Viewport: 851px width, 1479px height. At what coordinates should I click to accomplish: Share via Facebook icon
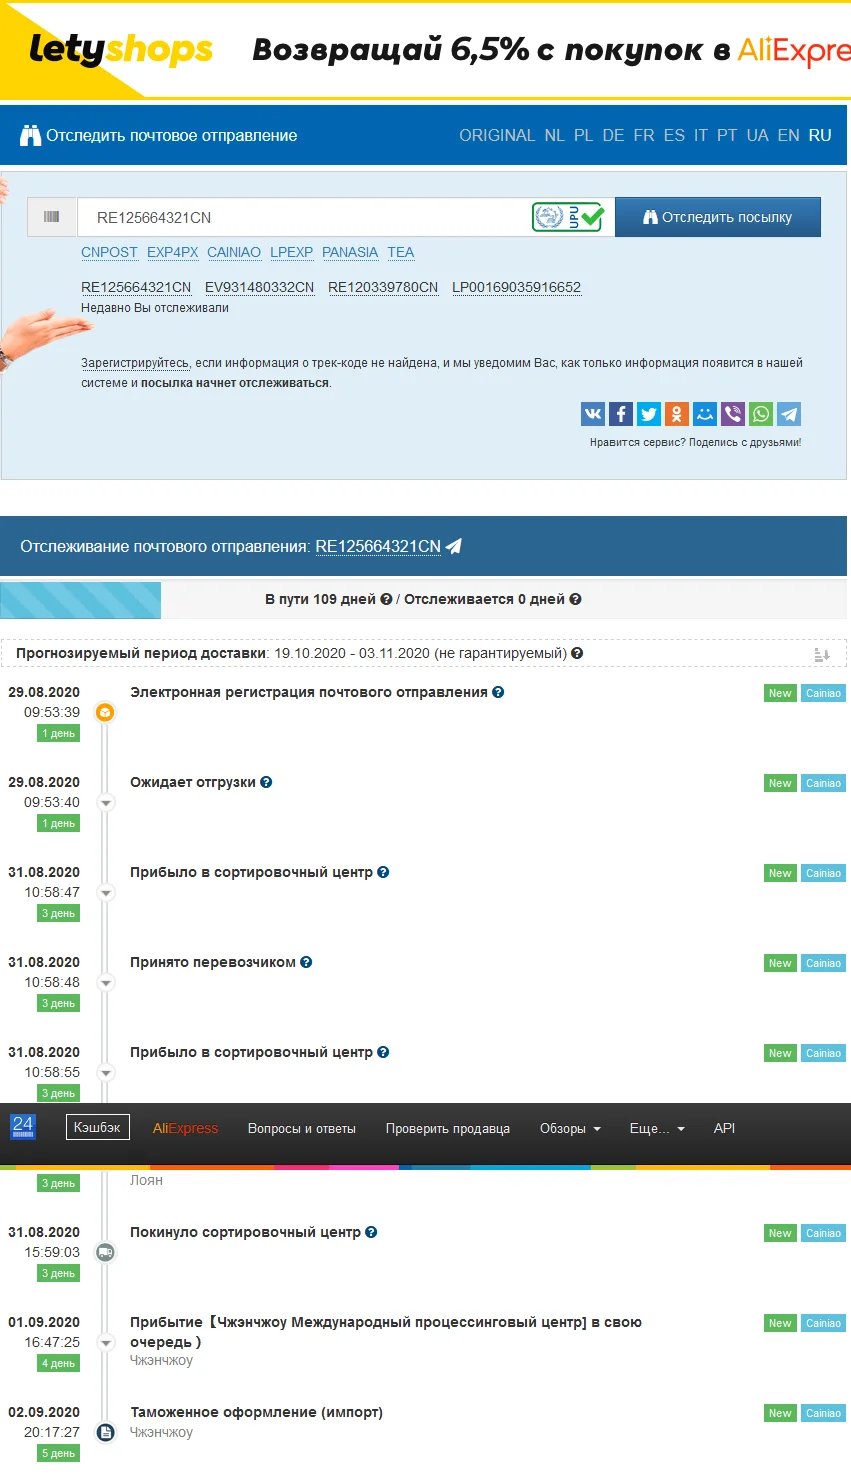click(x=621, y=414)
